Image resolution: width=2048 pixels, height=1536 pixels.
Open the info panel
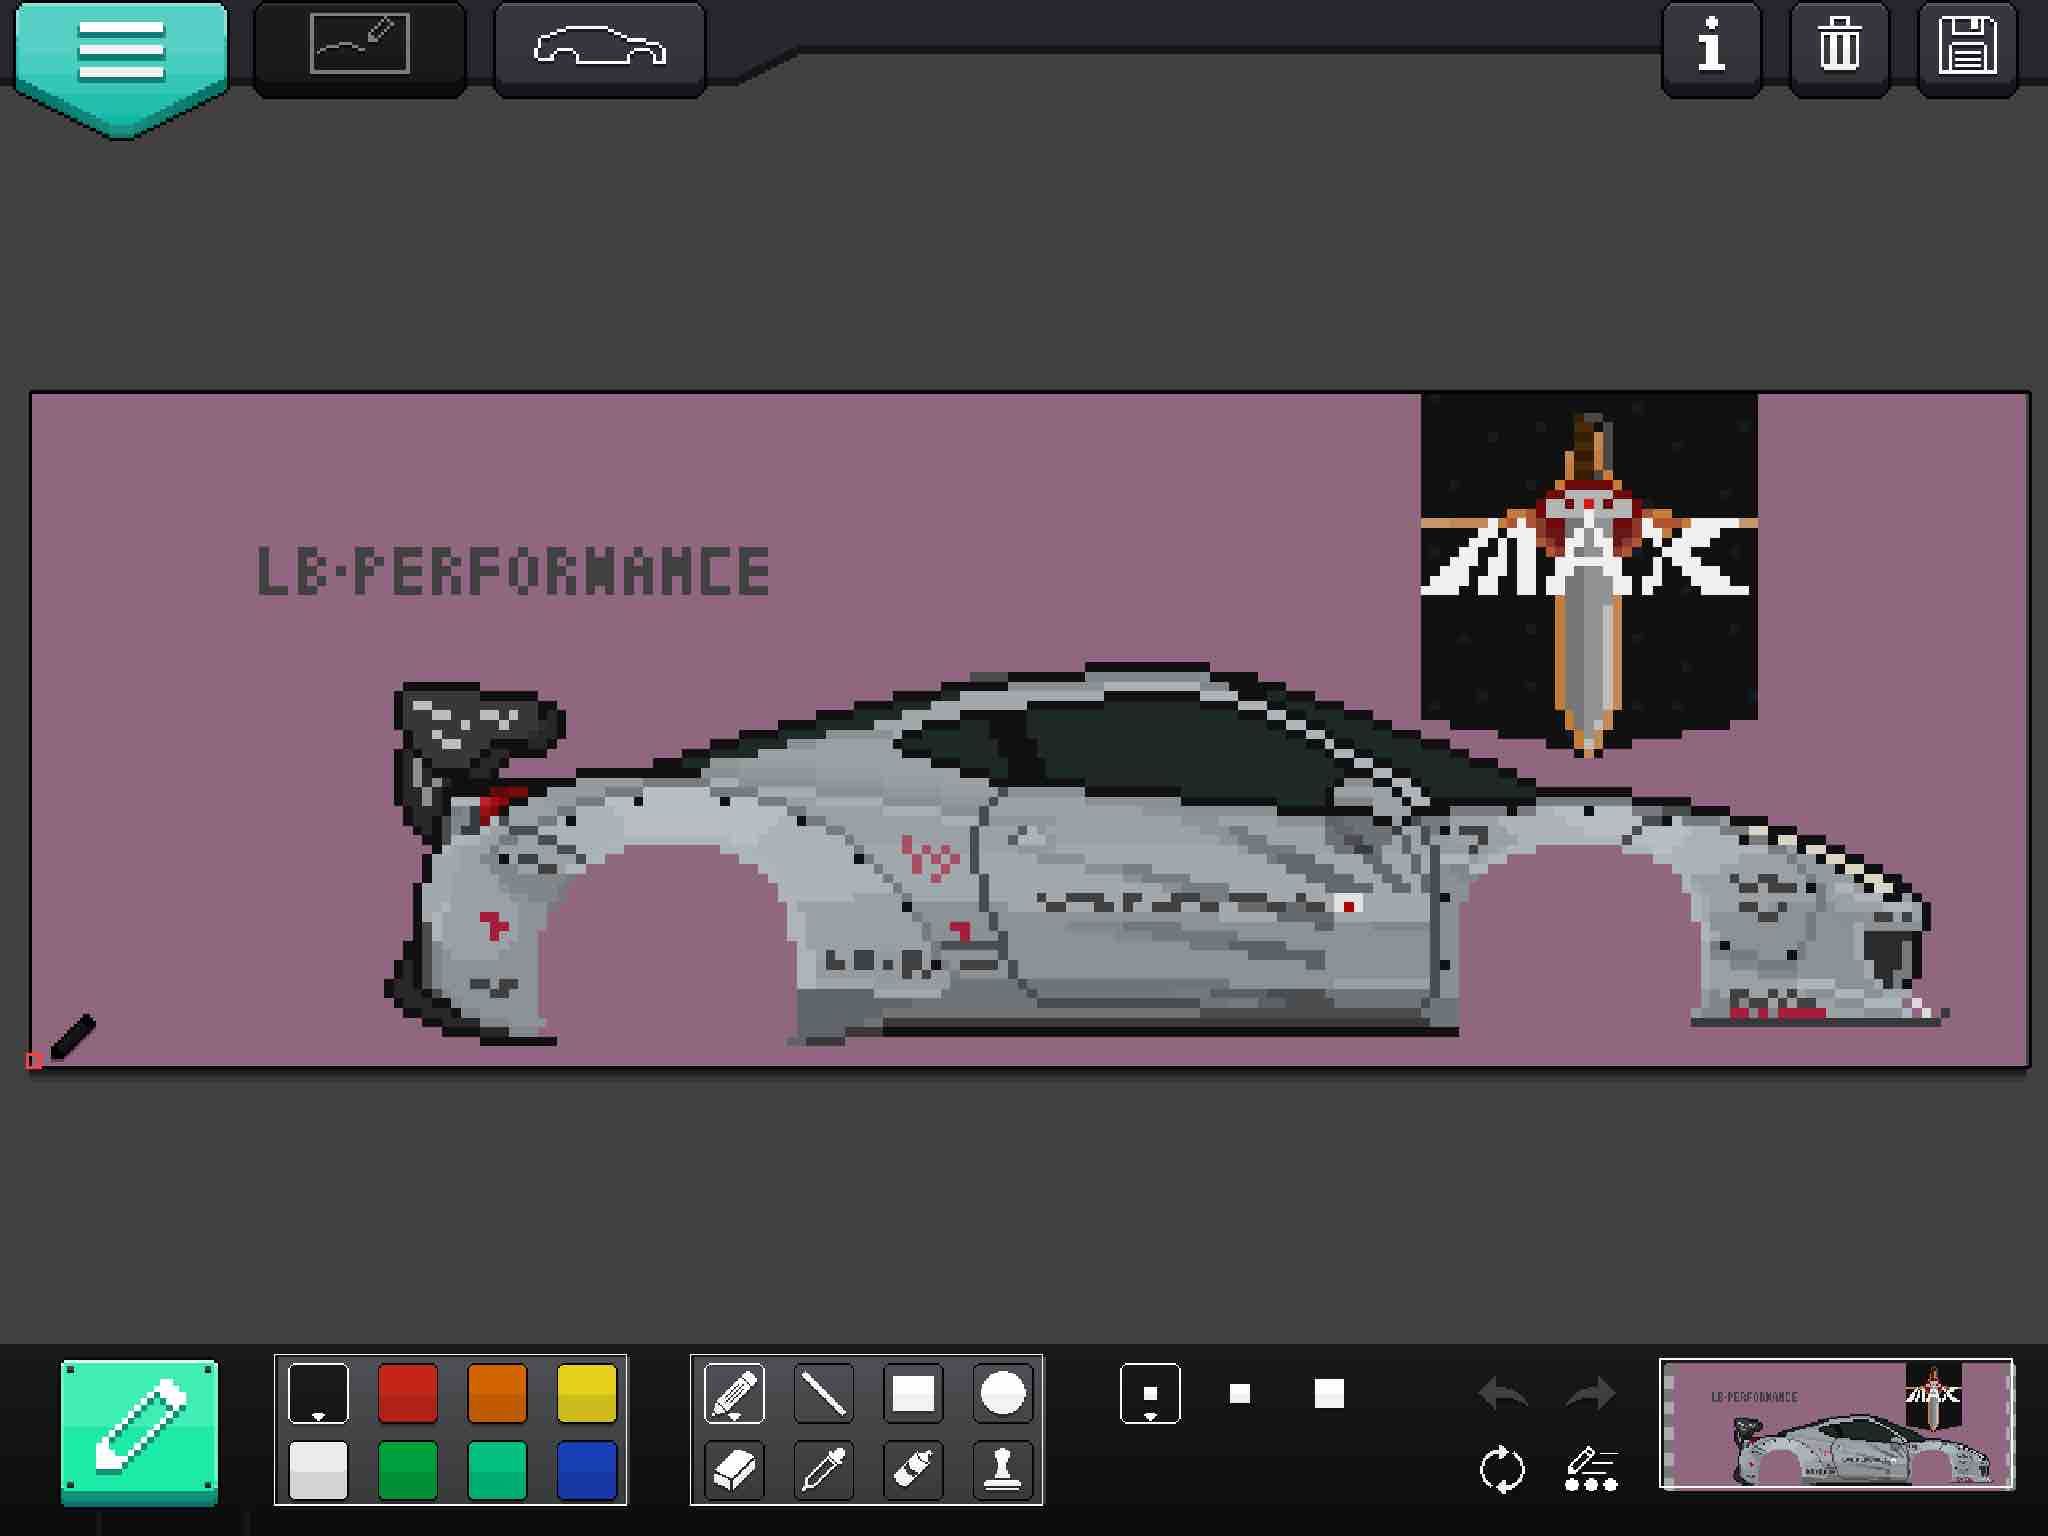(1711, 47)
